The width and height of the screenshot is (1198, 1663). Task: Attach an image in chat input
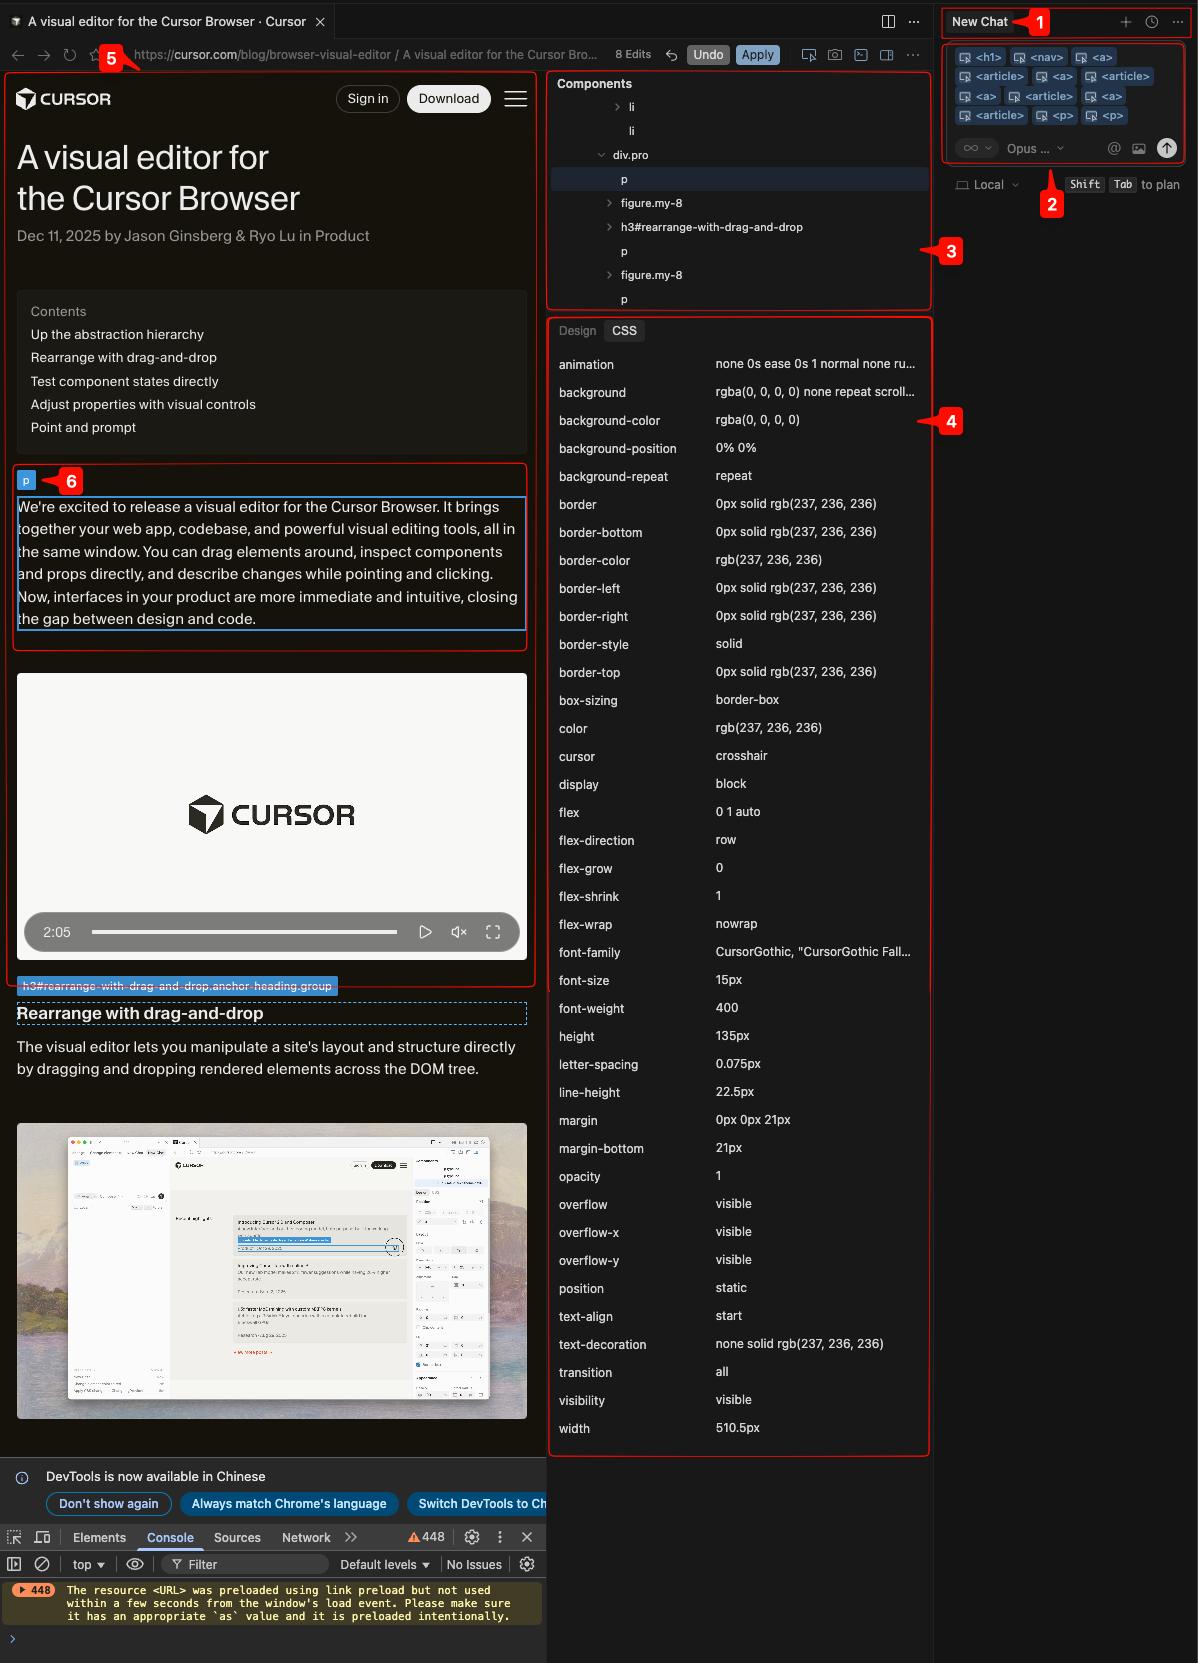[x=1139, y=148]
